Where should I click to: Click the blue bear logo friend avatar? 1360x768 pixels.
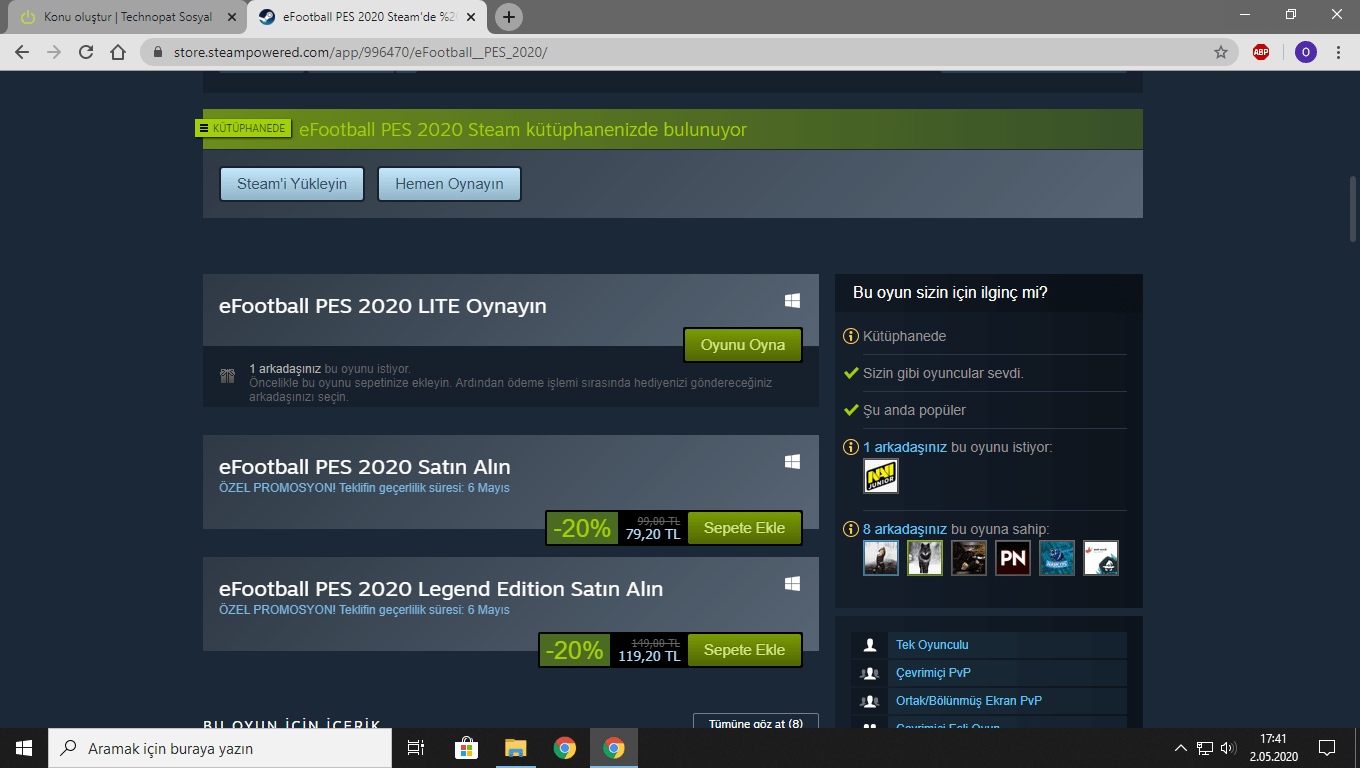coord(1057,558)
